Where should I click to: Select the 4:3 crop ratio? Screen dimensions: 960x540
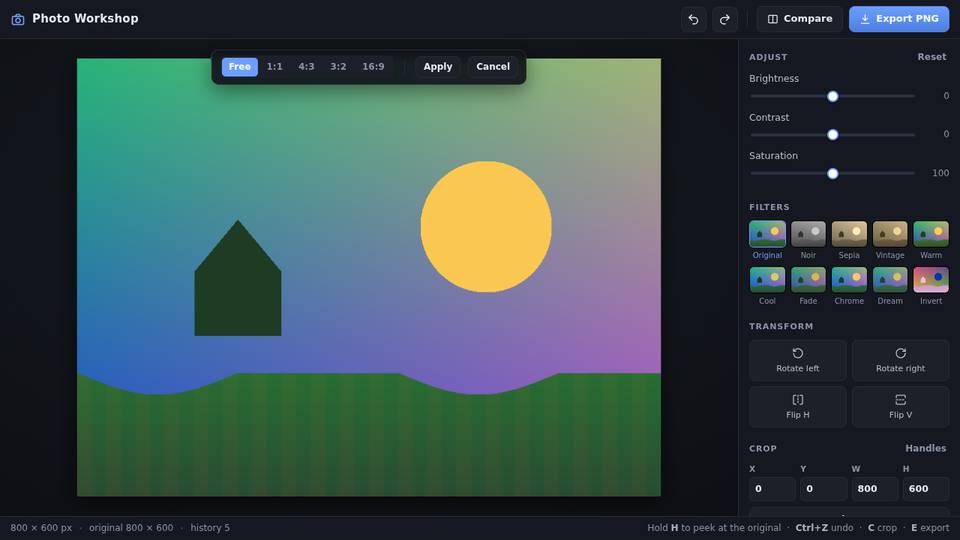tap(306, 67)
